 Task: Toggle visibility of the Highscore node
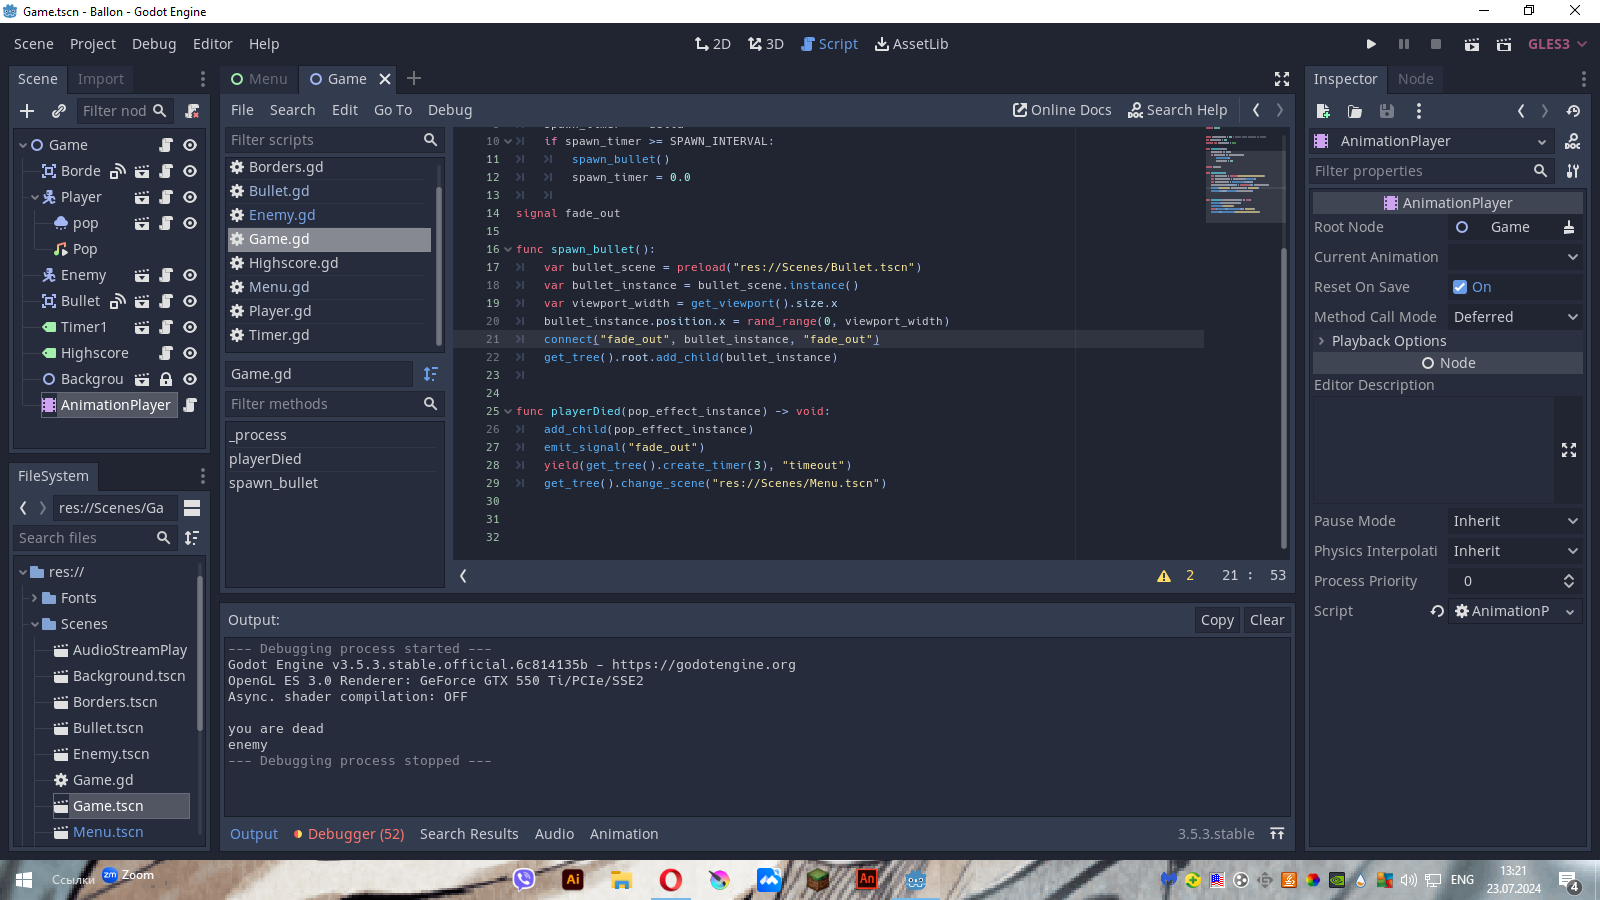point(190,353)
